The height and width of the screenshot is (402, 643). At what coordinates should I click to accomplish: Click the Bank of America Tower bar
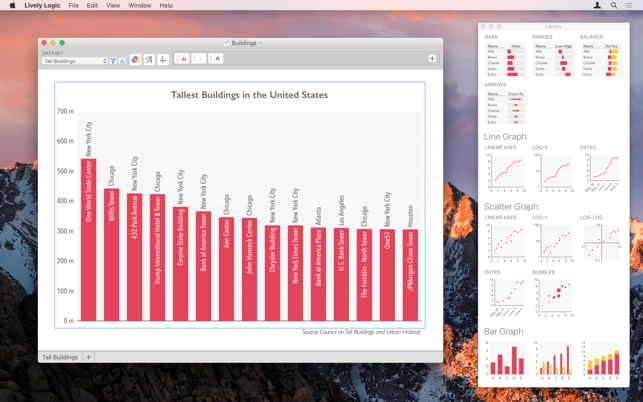click(203, 266)
